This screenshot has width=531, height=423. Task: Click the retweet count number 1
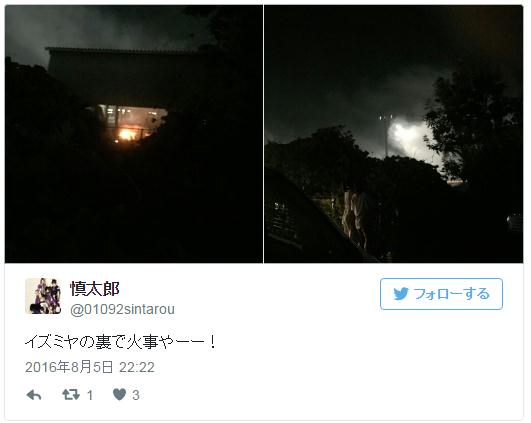coord(90,395)
